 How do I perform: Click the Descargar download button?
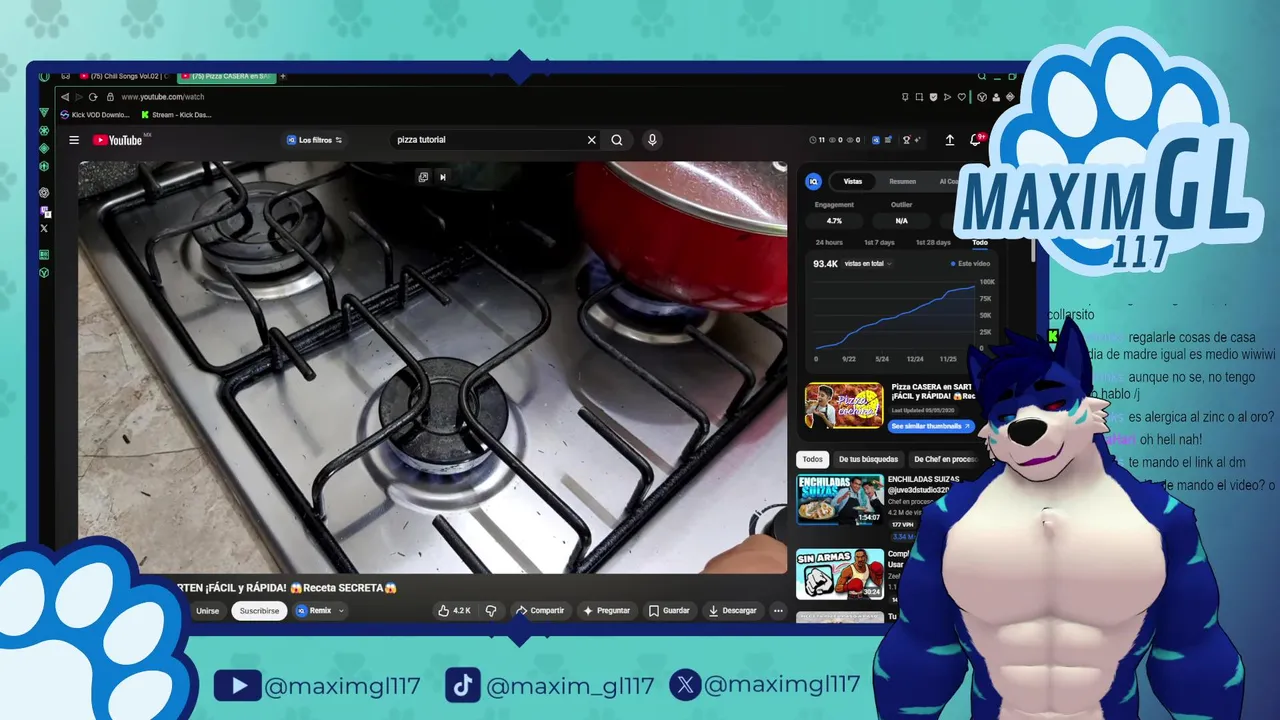[732, 610]
